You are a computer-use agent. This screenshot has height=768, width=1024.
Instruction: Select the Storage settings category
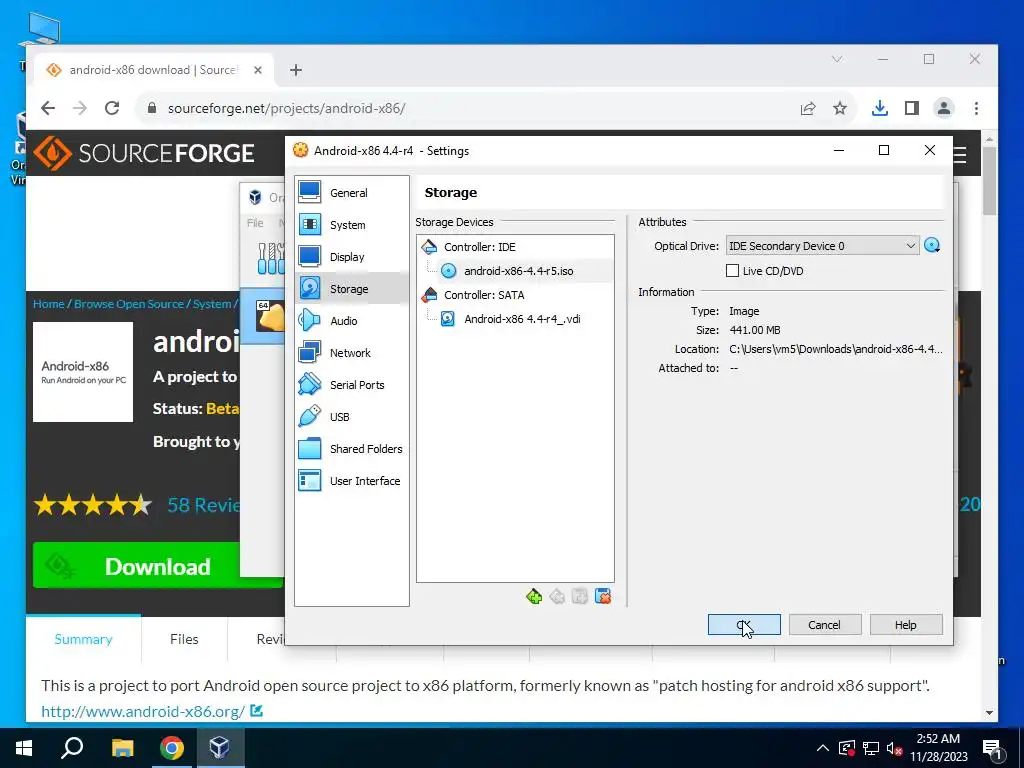[351, 289]
